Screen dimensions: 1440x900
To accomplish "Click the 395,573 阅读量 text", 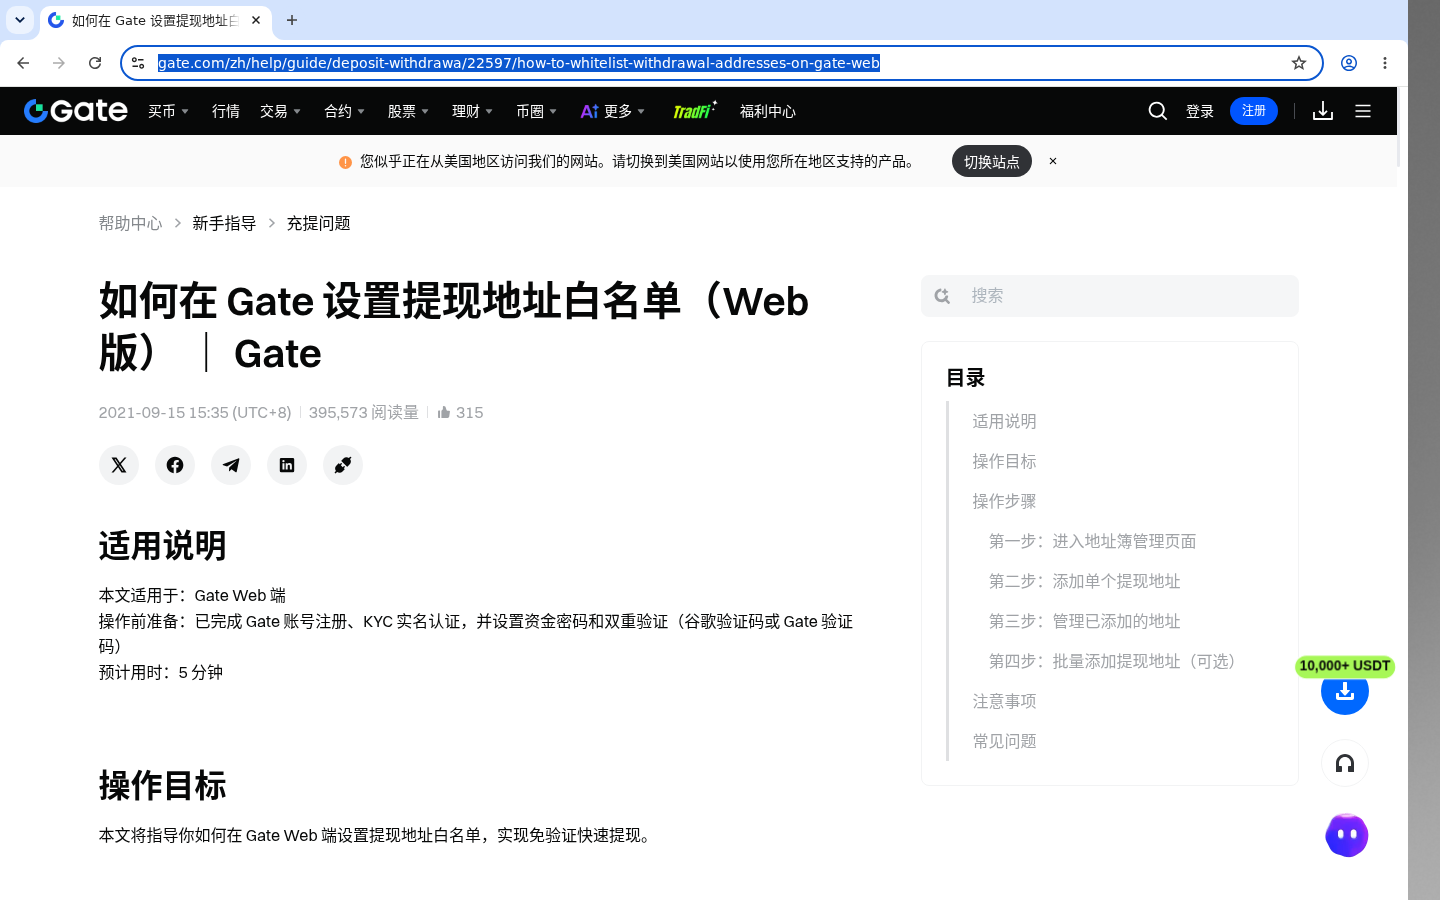I will (x=364, y=412).
